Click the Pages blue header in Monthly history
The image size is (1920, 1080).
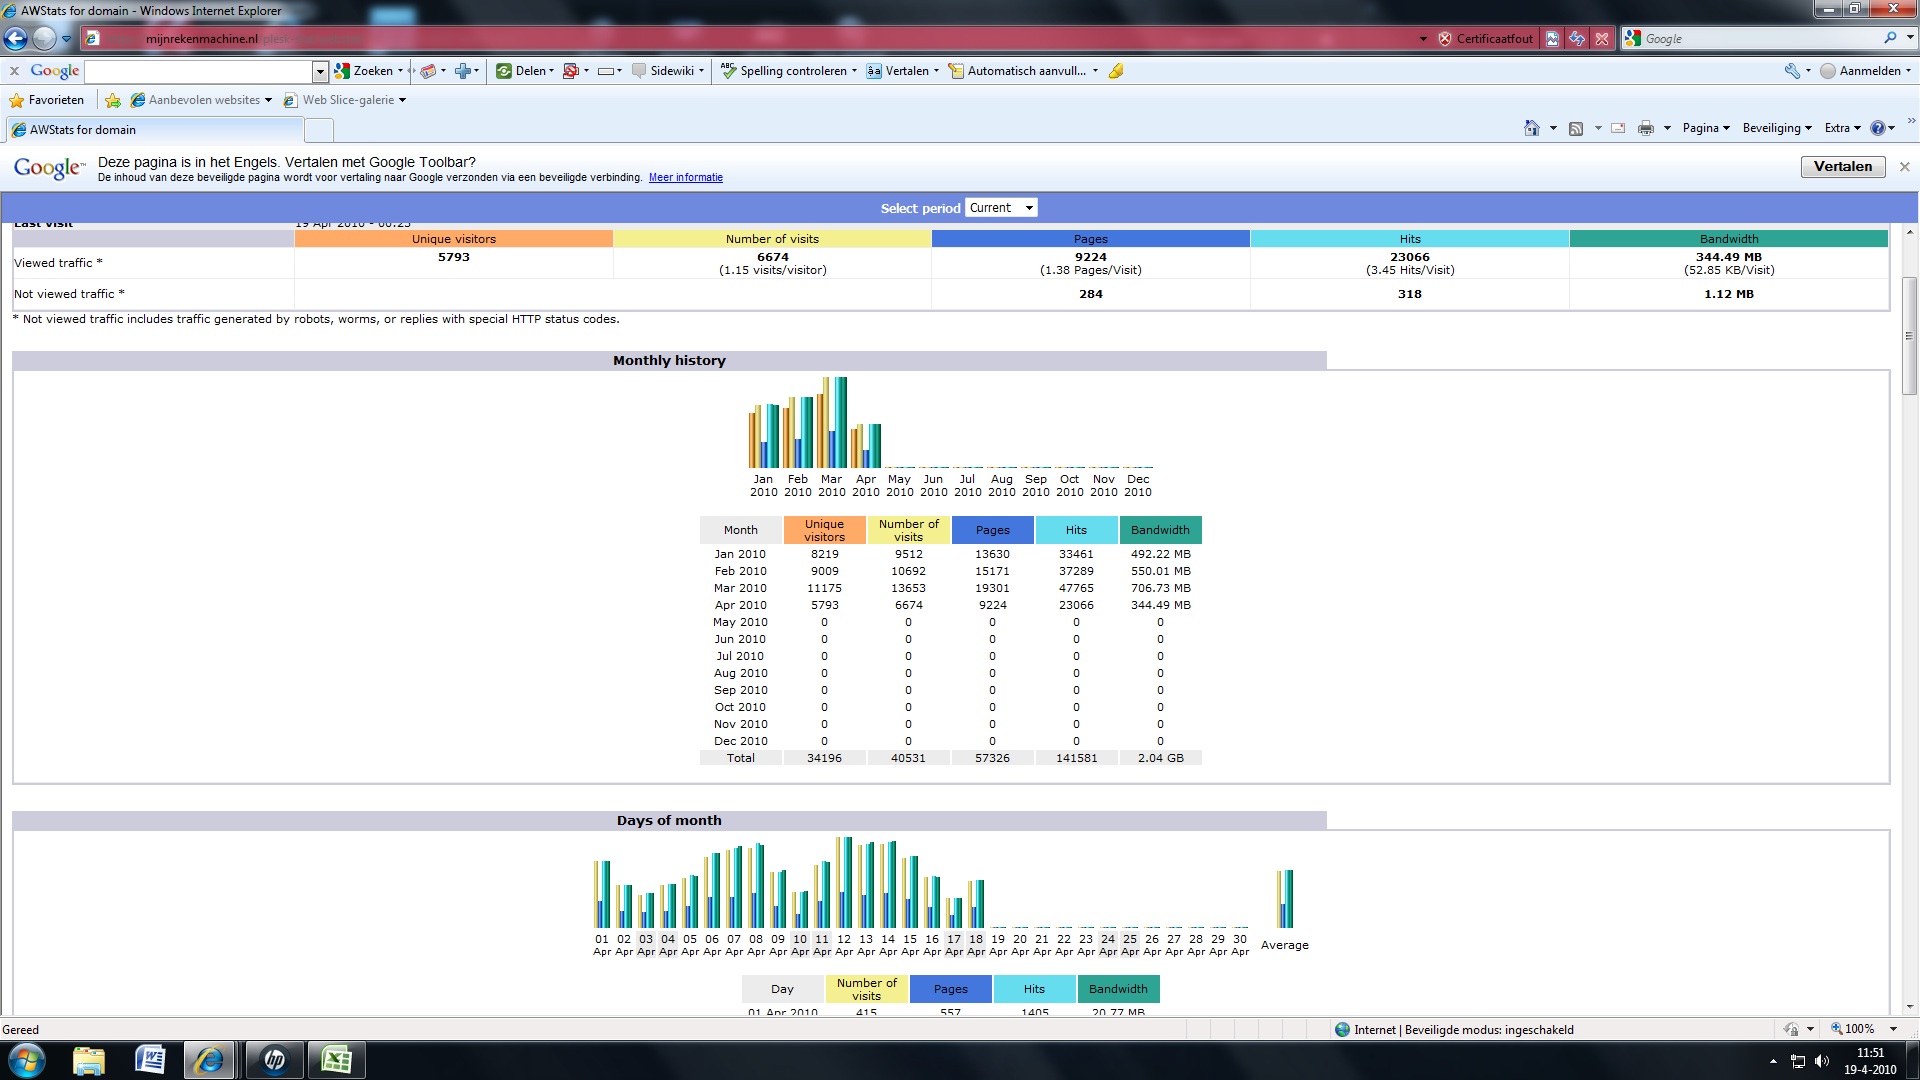pyautogui.click(x=992, y=530)
